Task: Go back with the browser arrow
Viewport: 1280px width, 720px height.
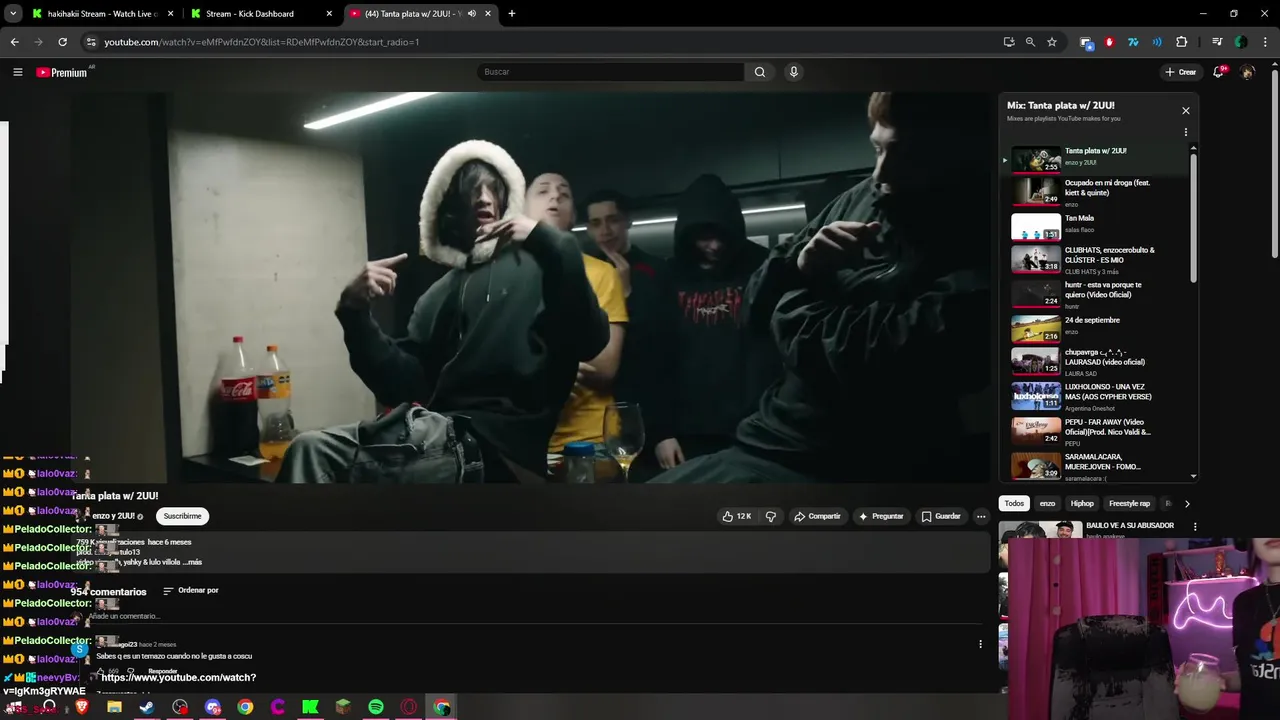Action: [14, 42]
